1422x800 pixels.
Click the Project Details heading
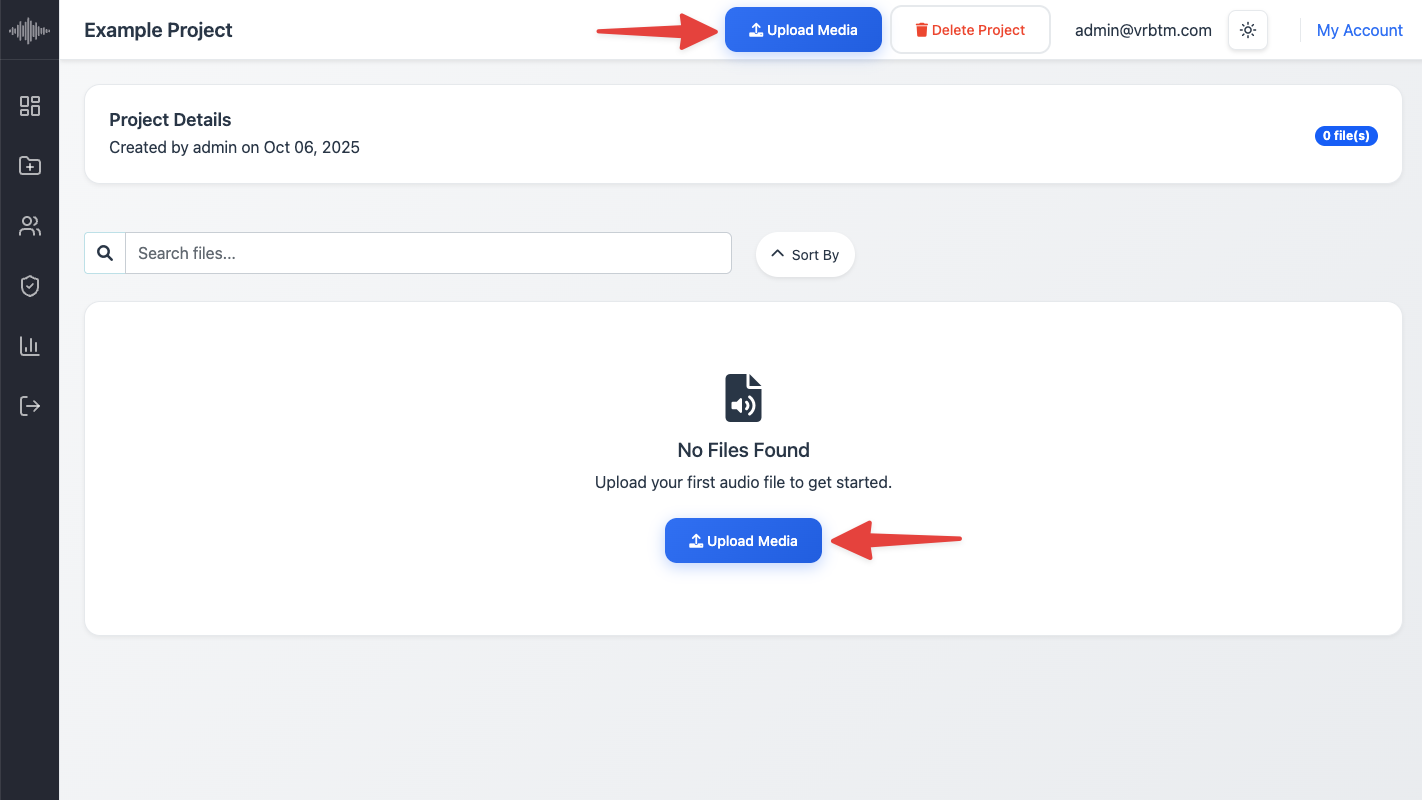click(170, 120)
